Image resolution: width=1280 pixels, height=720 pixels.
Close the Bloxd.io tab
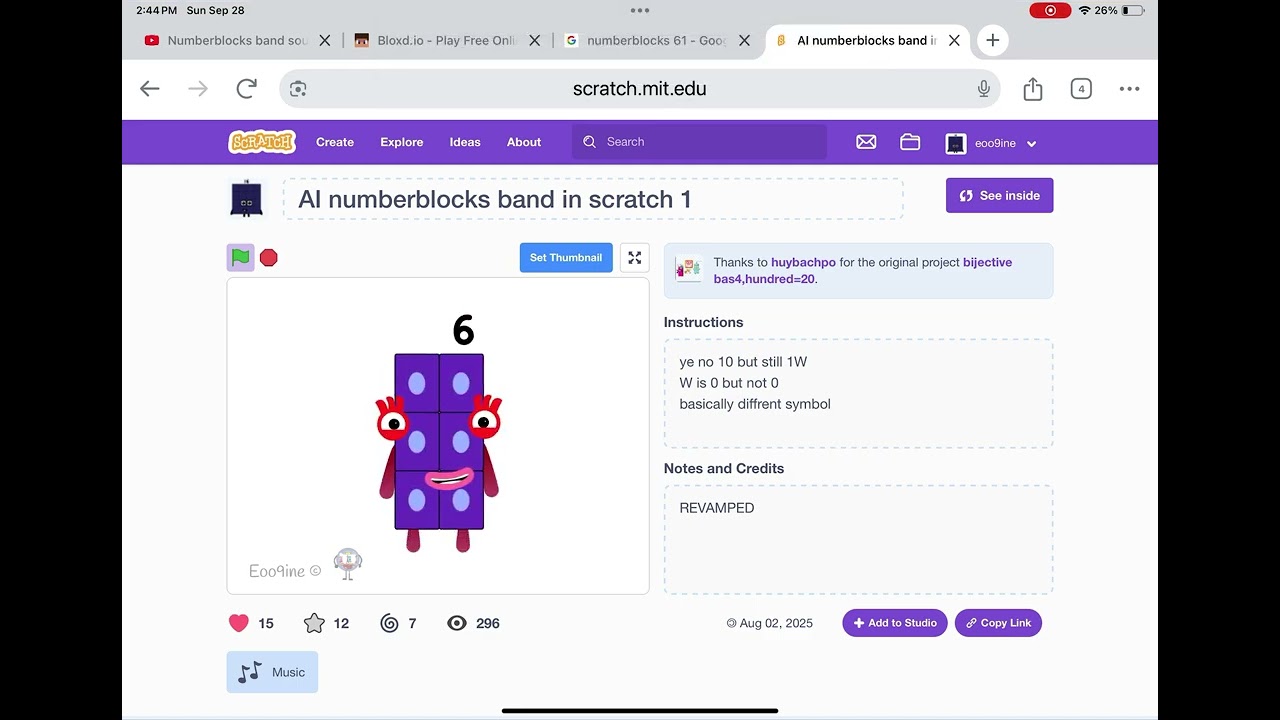(x=534, y=41)
